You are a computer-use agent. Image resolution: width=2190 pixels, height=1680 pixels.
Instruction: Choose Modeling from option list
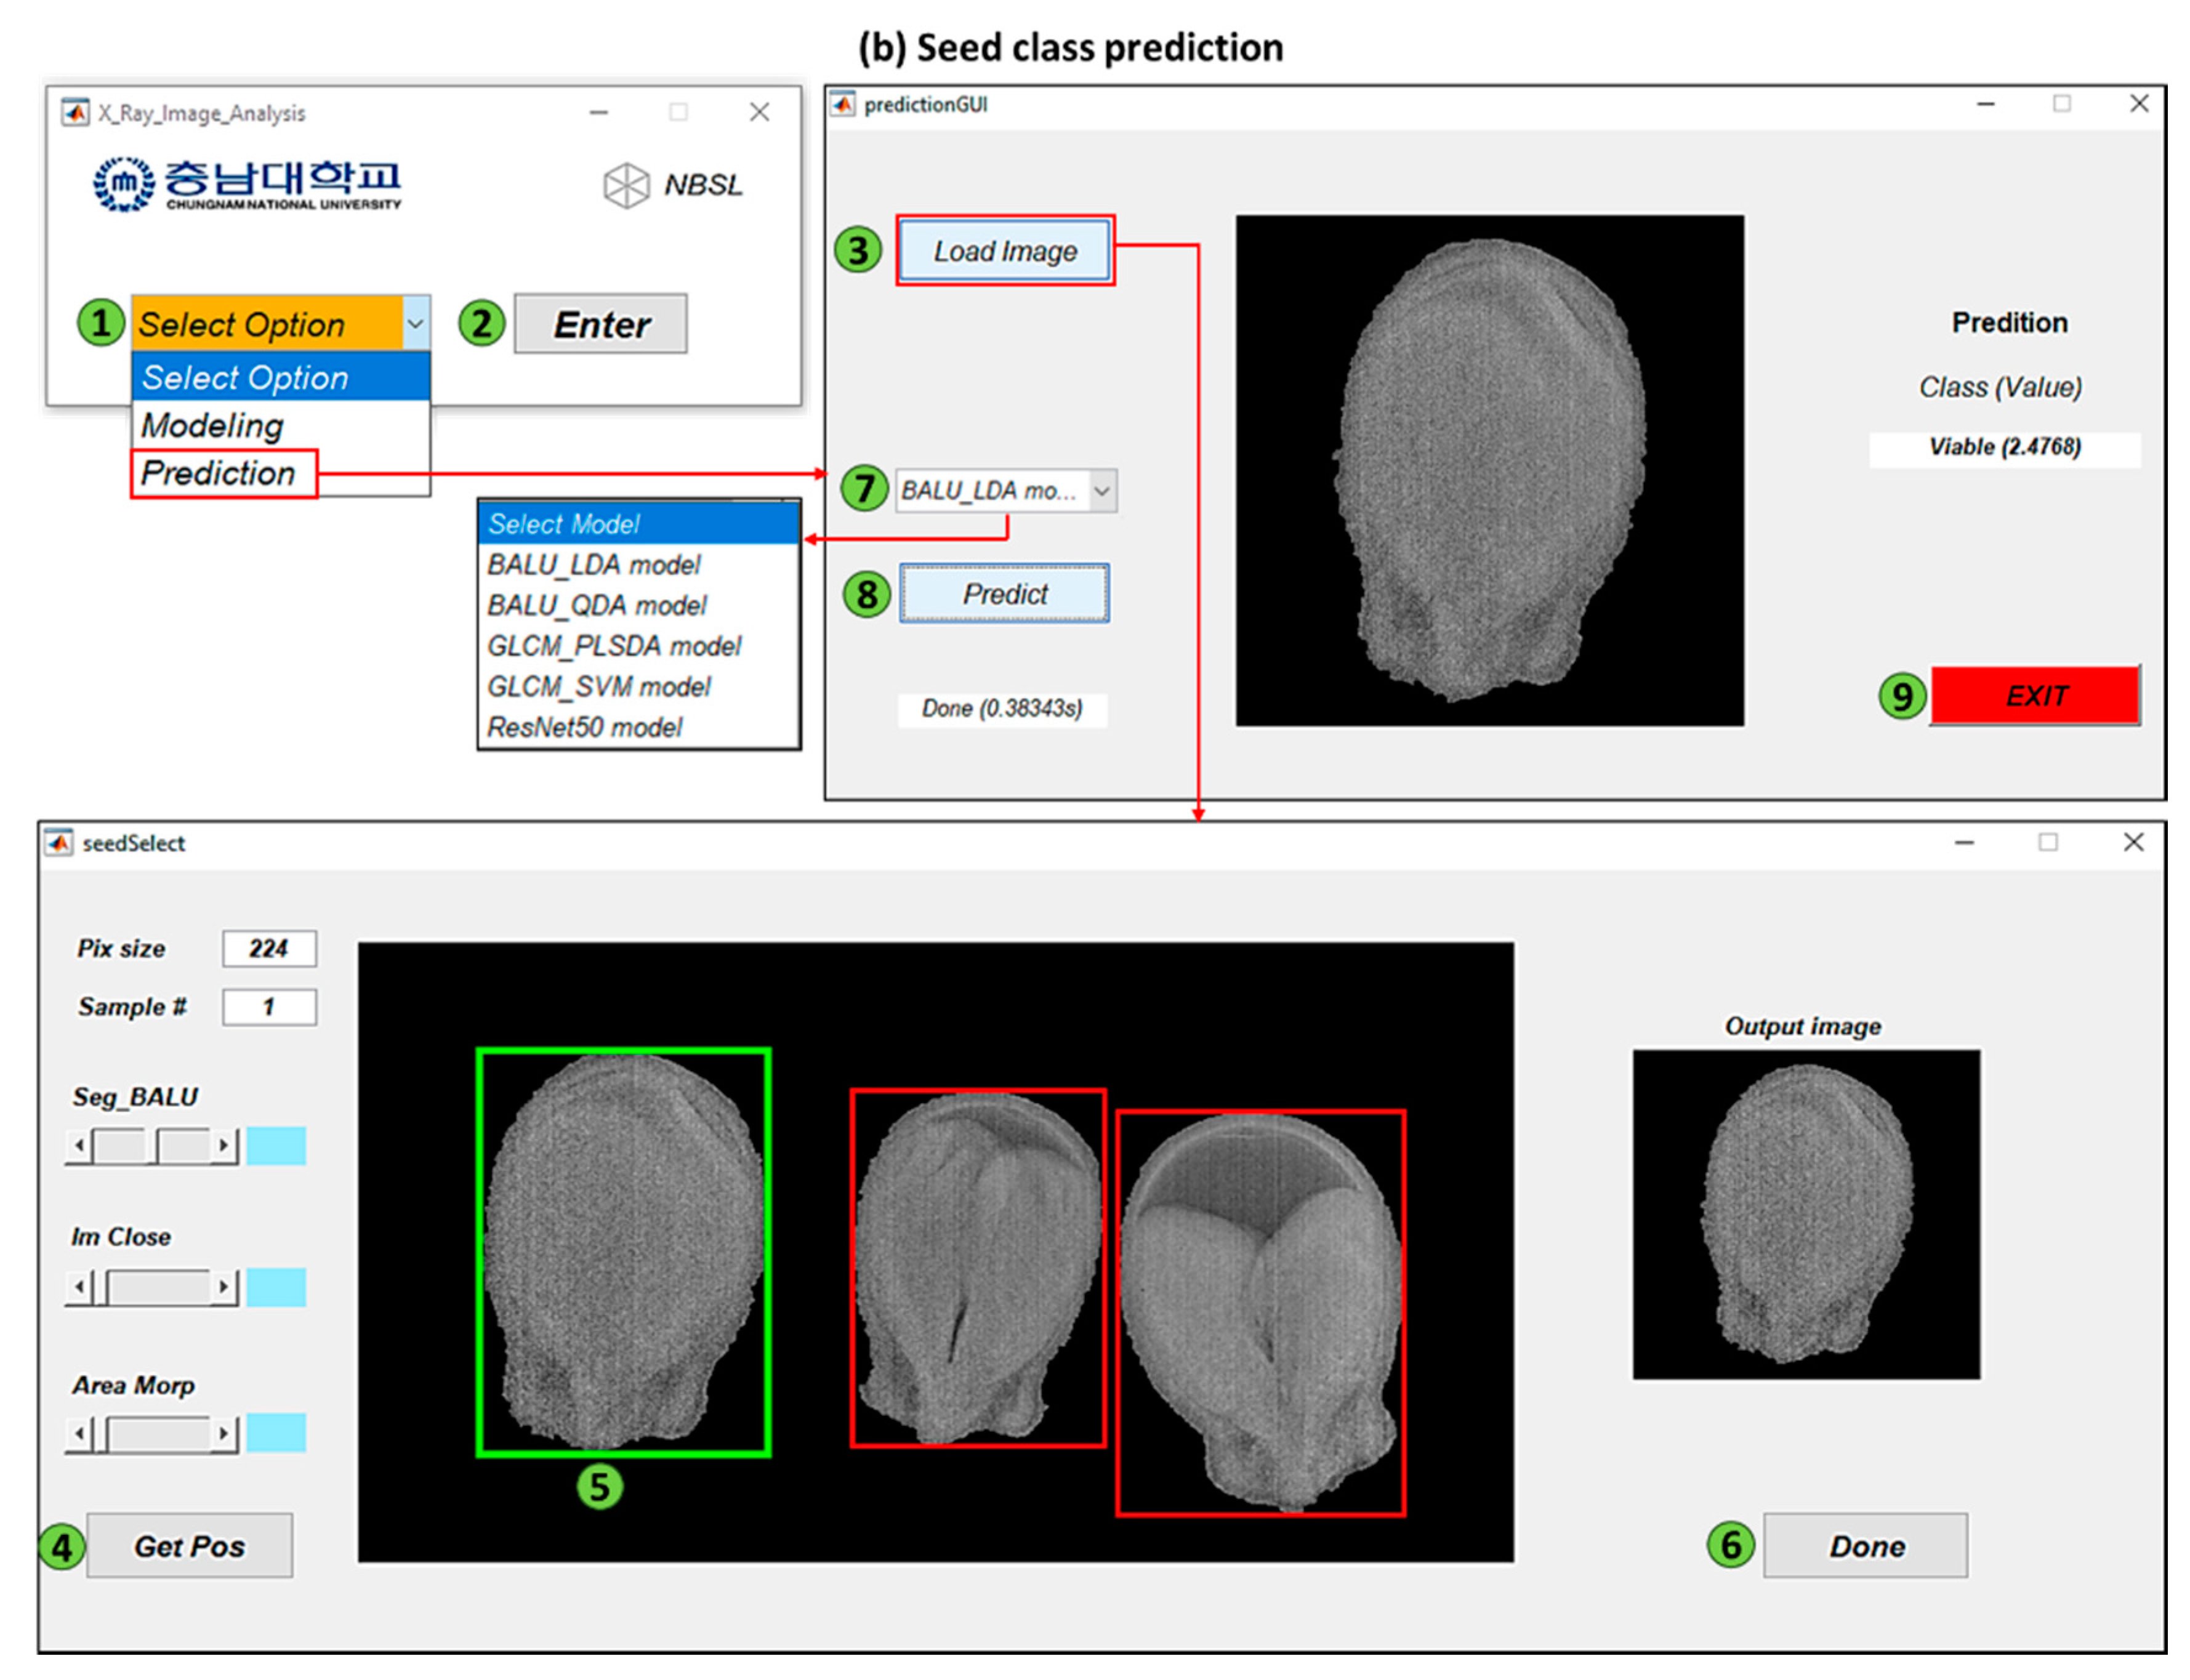click(x=213, y=426)
